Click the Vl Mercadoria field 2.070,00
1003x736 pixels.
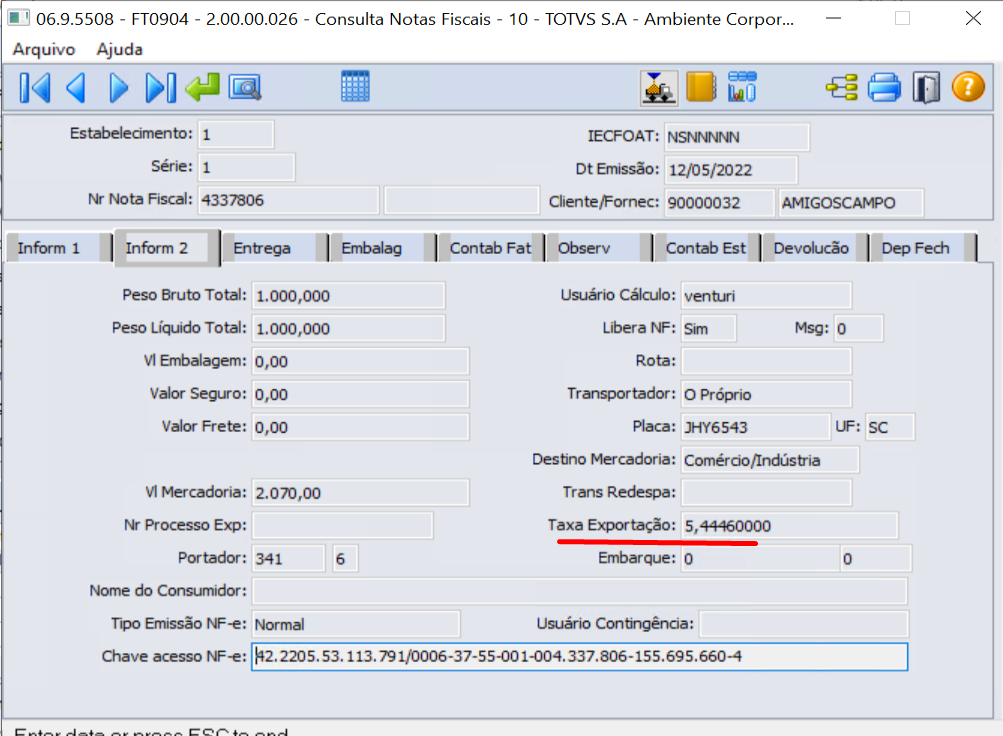click(361, 493)
